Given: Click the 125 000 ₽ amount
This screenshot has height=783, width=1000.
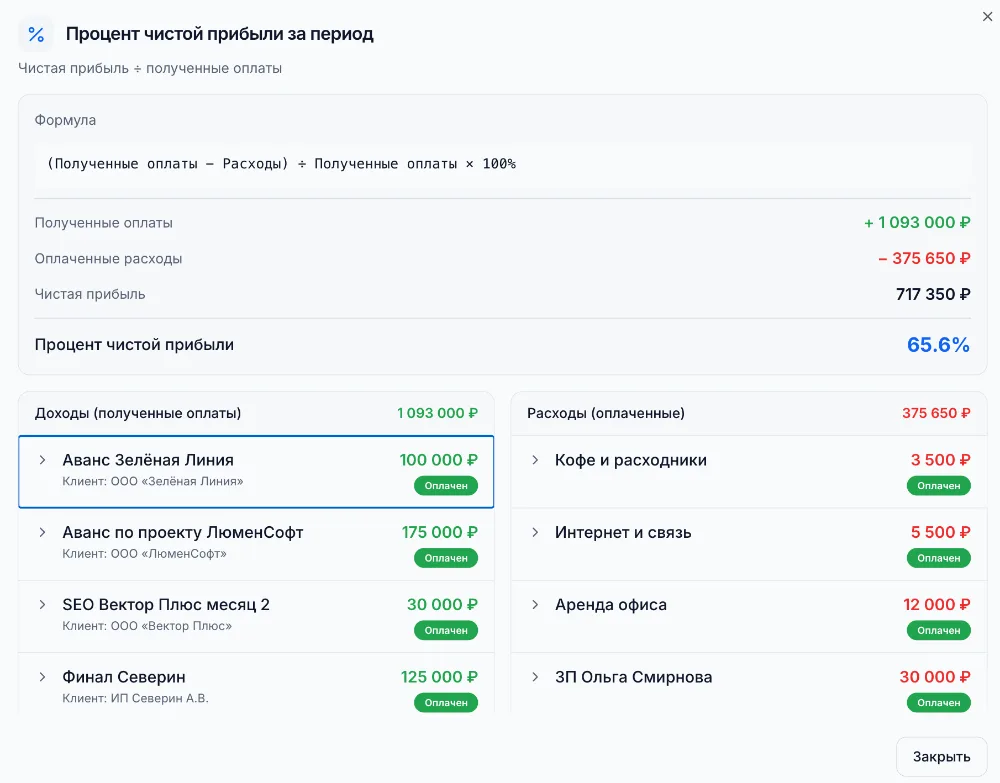Looking at the screenshot, I should click(x=439, y=677).
